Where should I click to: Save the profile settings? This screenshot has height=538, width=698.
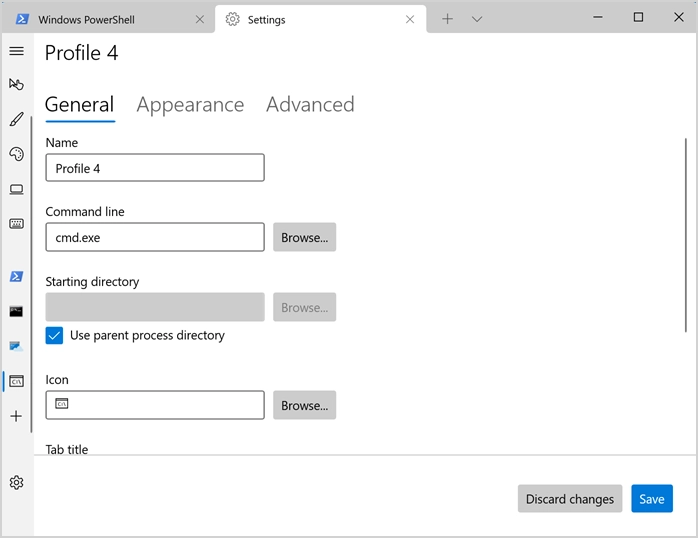pos(651,499)
